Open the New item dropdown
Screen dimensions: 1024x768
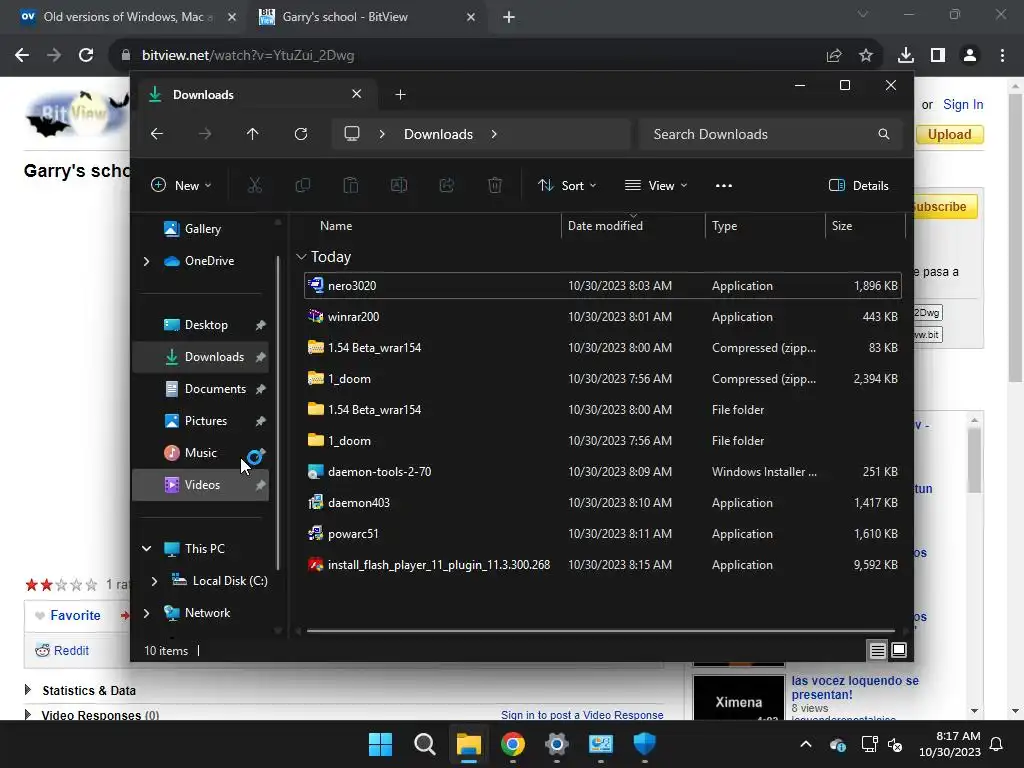tap(181, 185)
